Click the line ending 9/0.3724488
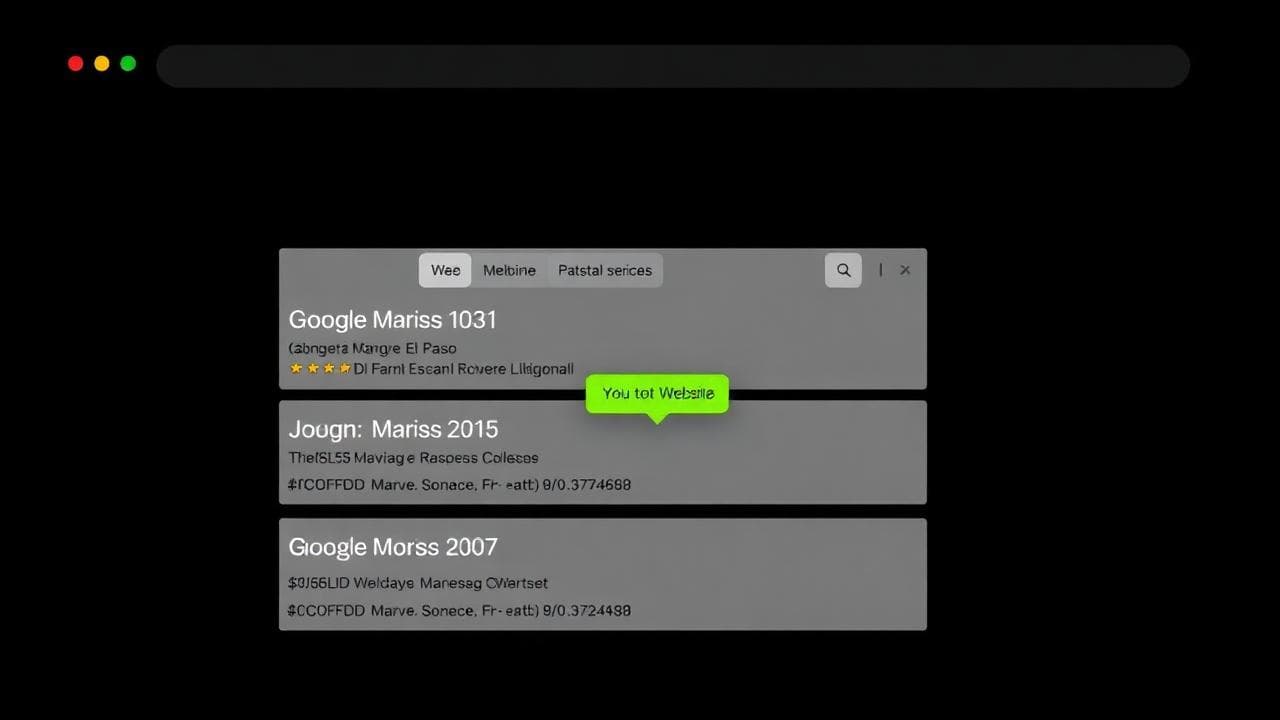Viewport: 1280px width, 720px height. [459, 610]
